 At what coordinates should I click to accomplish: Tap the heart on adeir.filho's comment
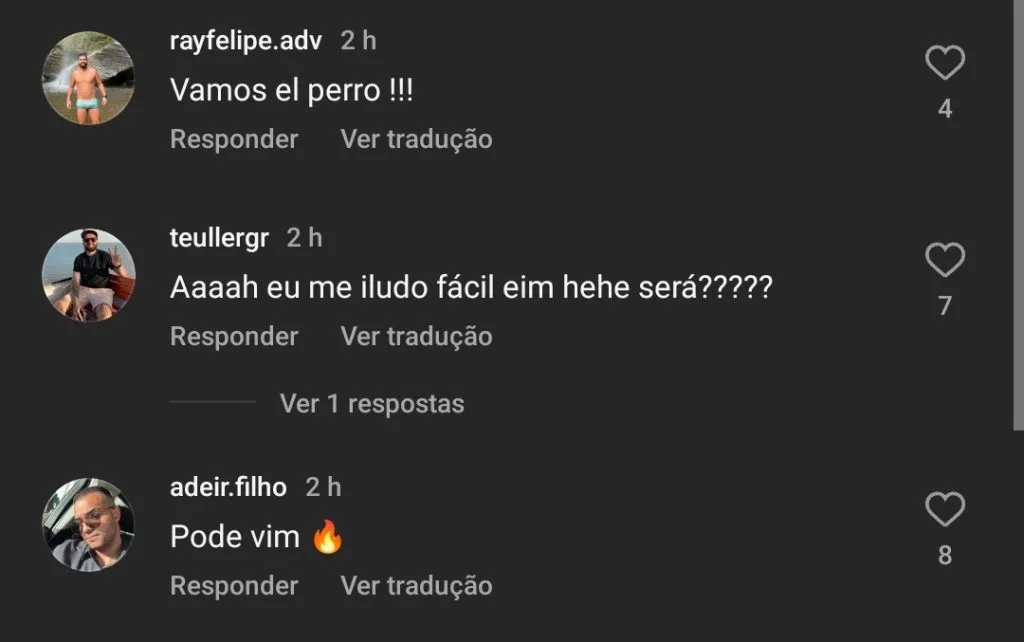click(x=944, y=510)
